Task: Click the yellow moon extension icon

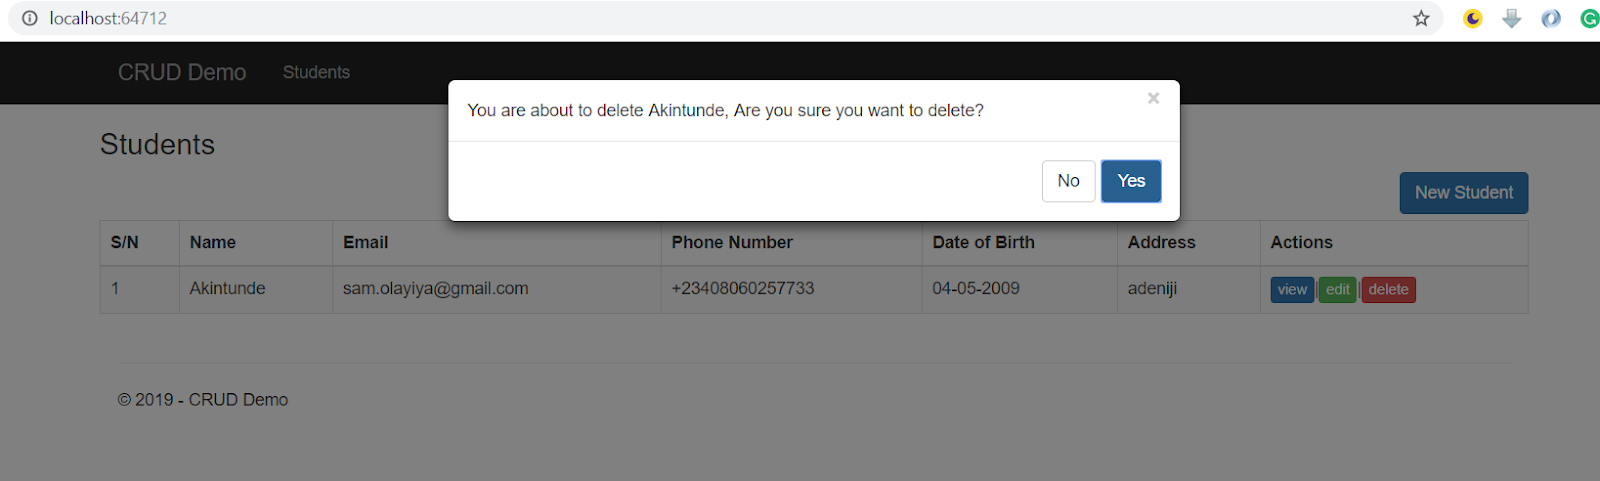Action: pyautogui.click(x=1472, y=18)
